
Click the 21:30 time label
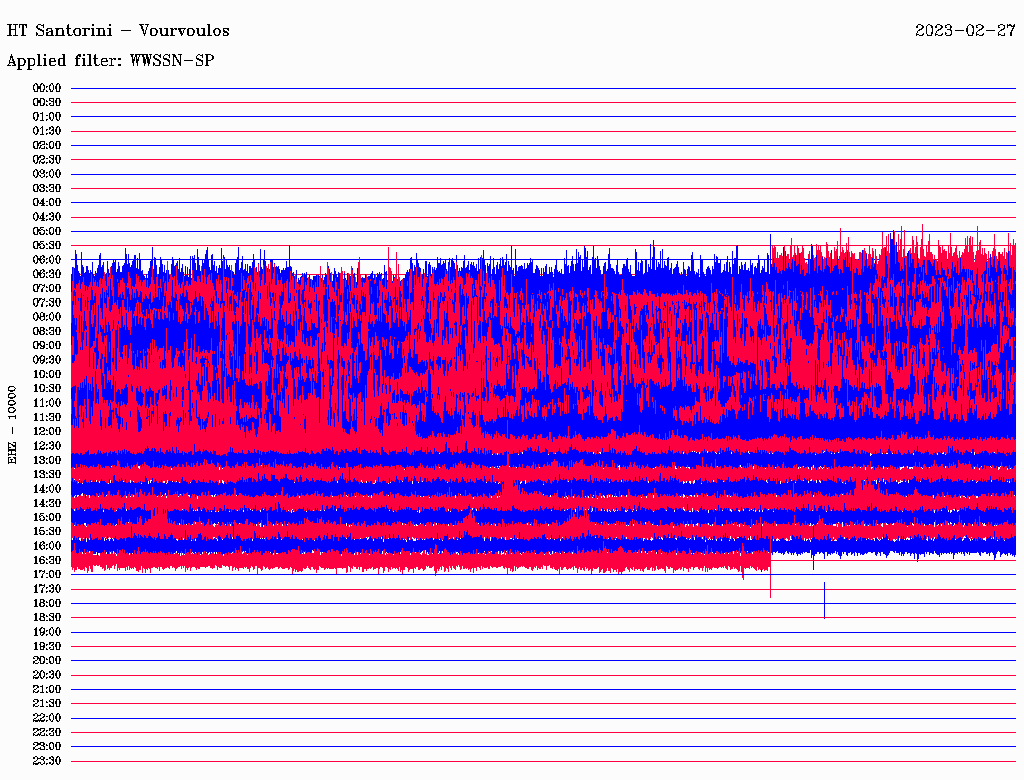[47, 703]
